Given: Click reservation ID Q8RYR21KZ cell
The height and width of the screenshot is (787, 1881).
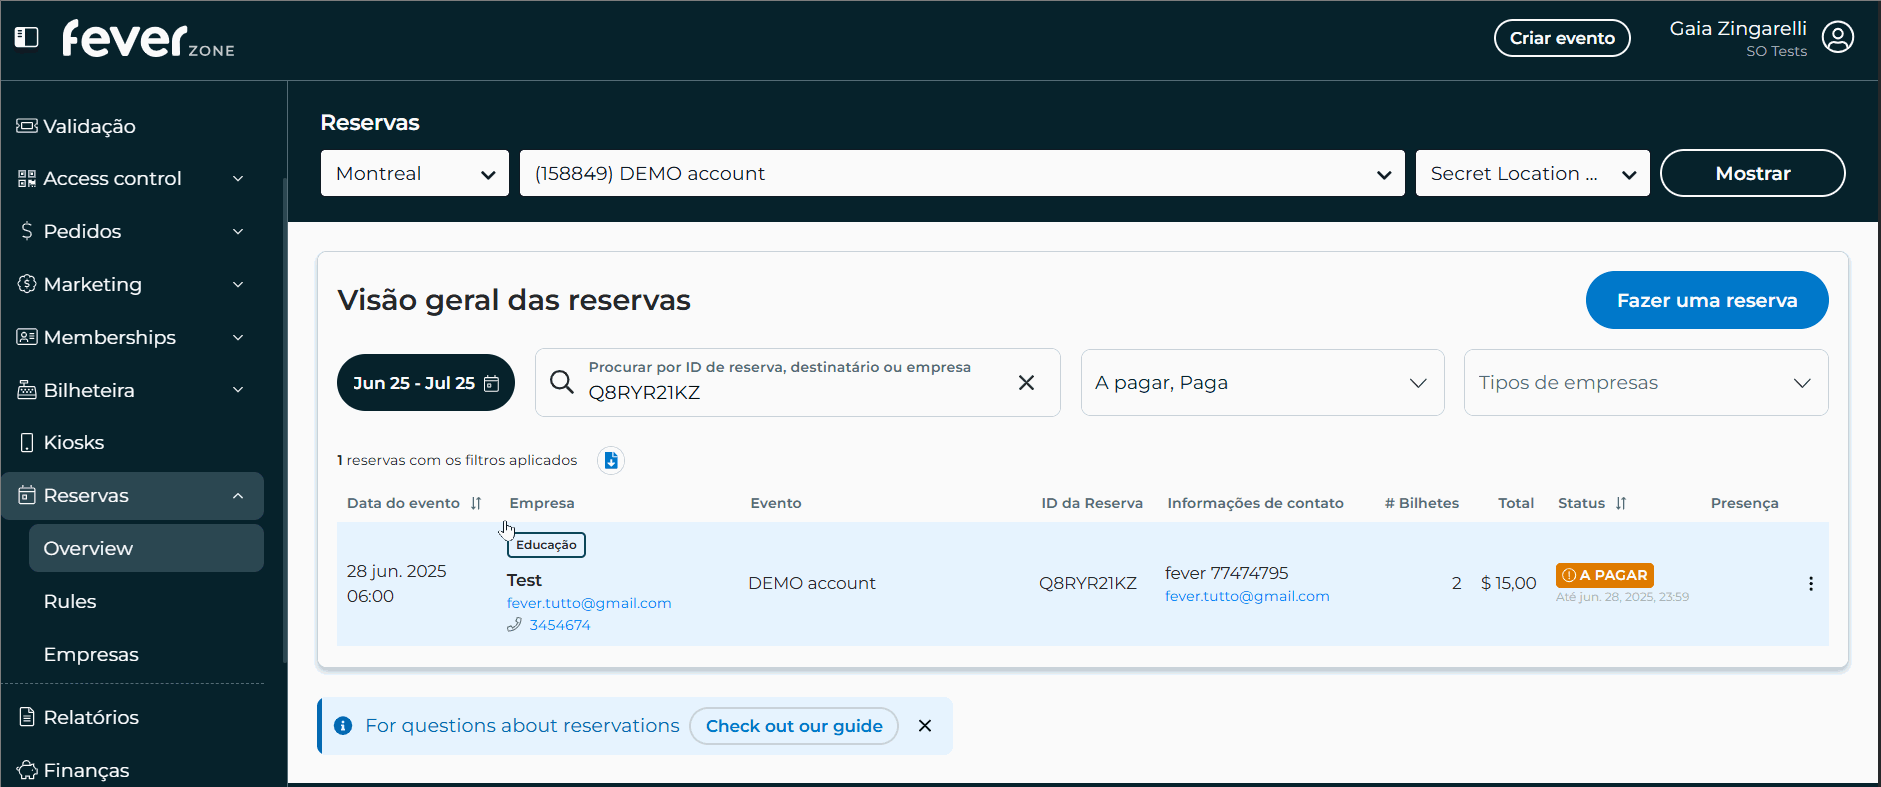Looking at the screenshot, I should click(1088, 583).
